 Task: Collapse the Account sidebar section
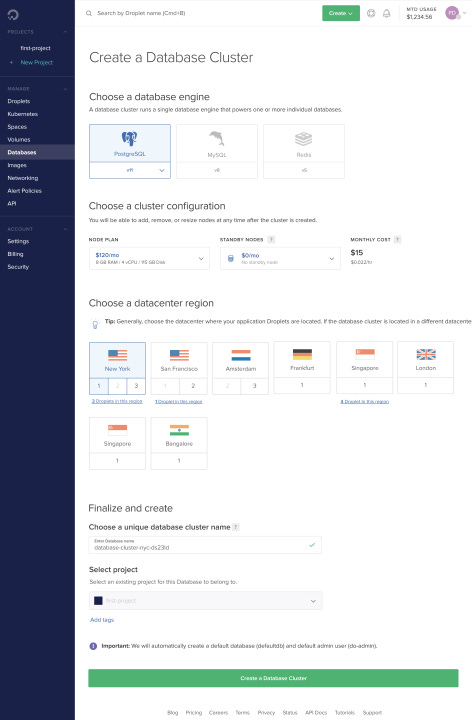(65, 229)
